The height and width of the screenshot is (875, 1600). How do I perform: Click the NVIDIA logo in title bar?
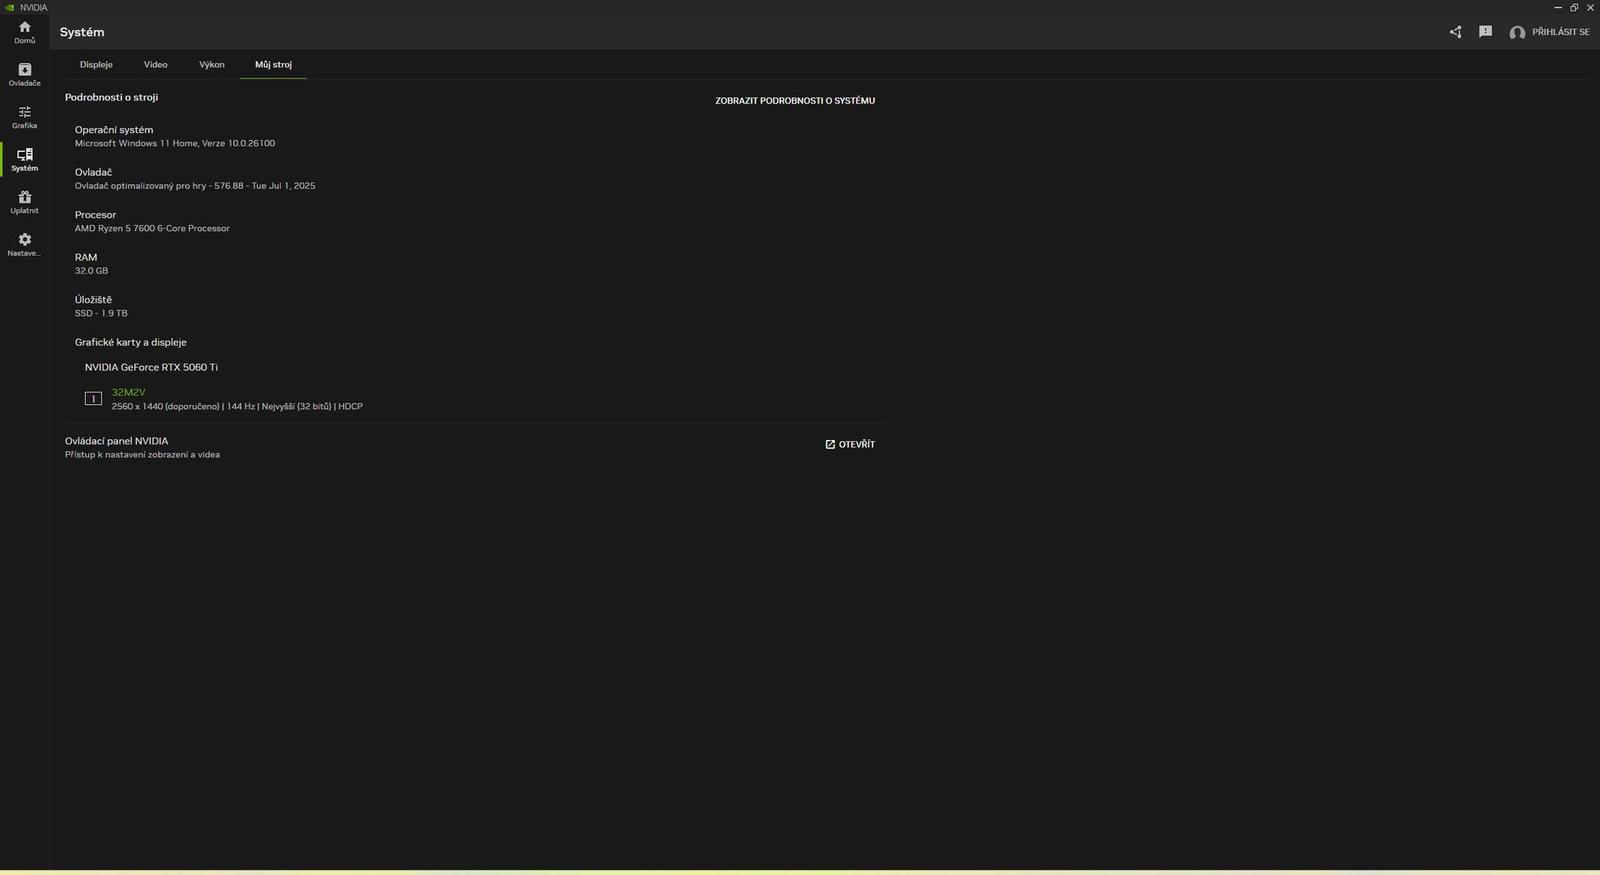point(9,7)
